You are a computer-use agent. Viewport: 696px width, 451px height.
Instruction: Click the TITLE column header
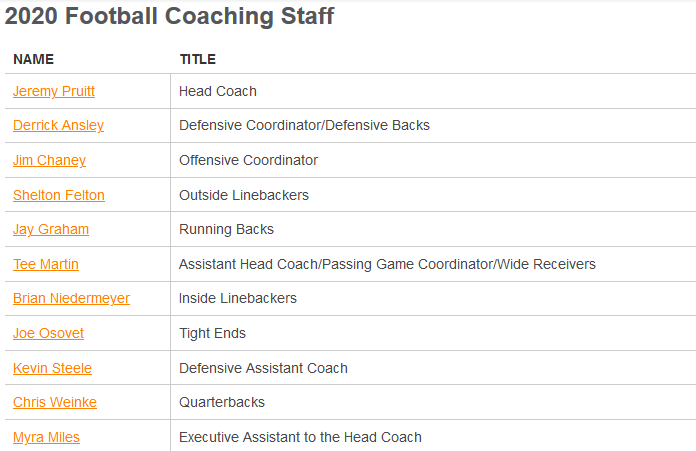point(197,59)
